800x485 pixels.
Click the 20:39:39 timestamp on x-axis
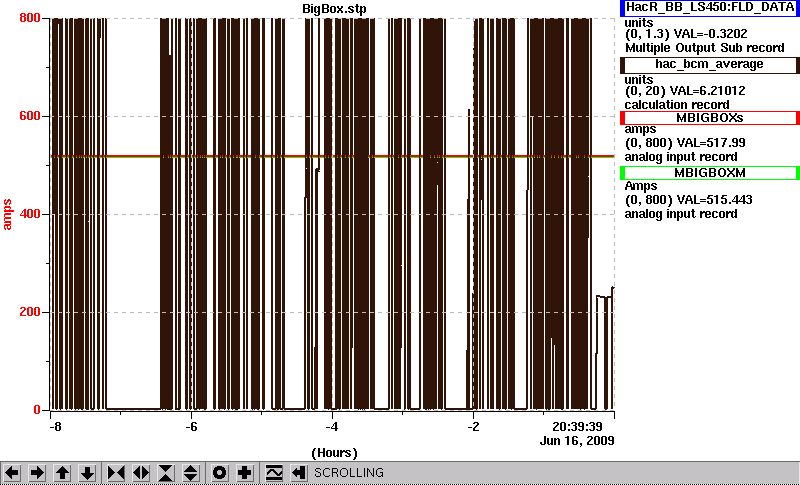578,426
